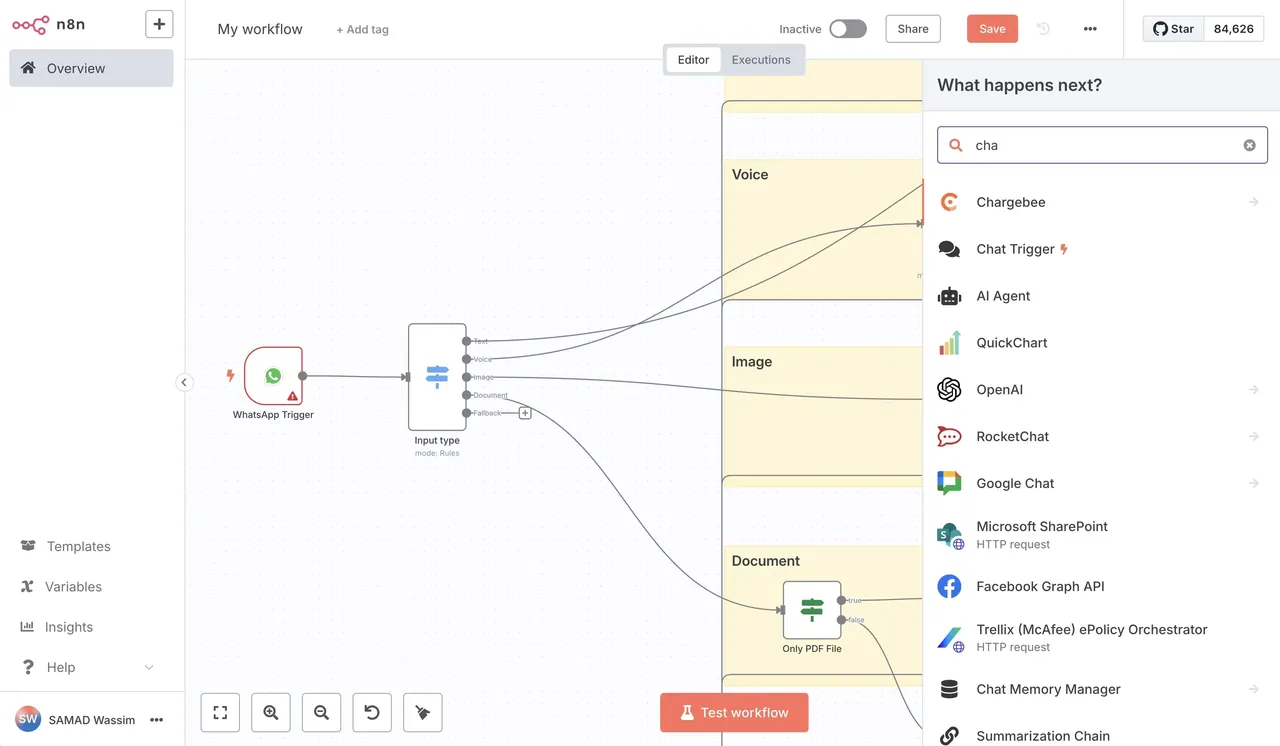Click the Share button
The image size is (1280, 746).
pos(913,29)
